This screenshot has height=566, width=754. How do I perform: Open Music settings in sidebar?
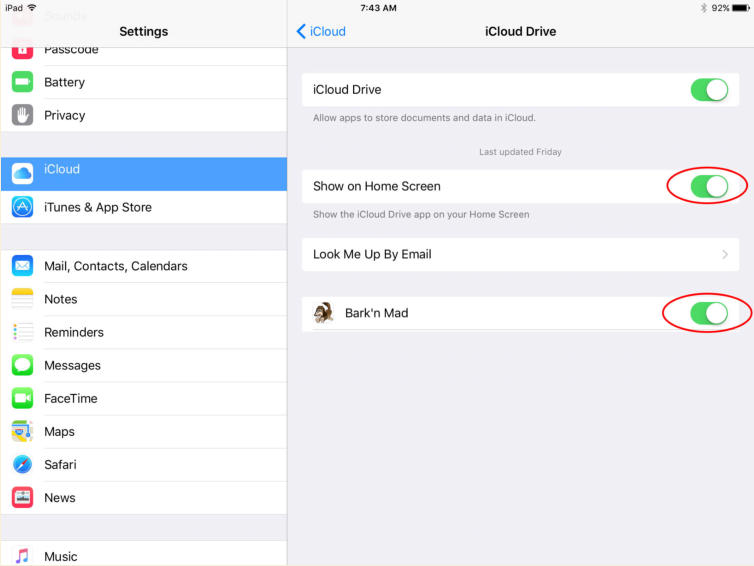(x=60, y=556)
